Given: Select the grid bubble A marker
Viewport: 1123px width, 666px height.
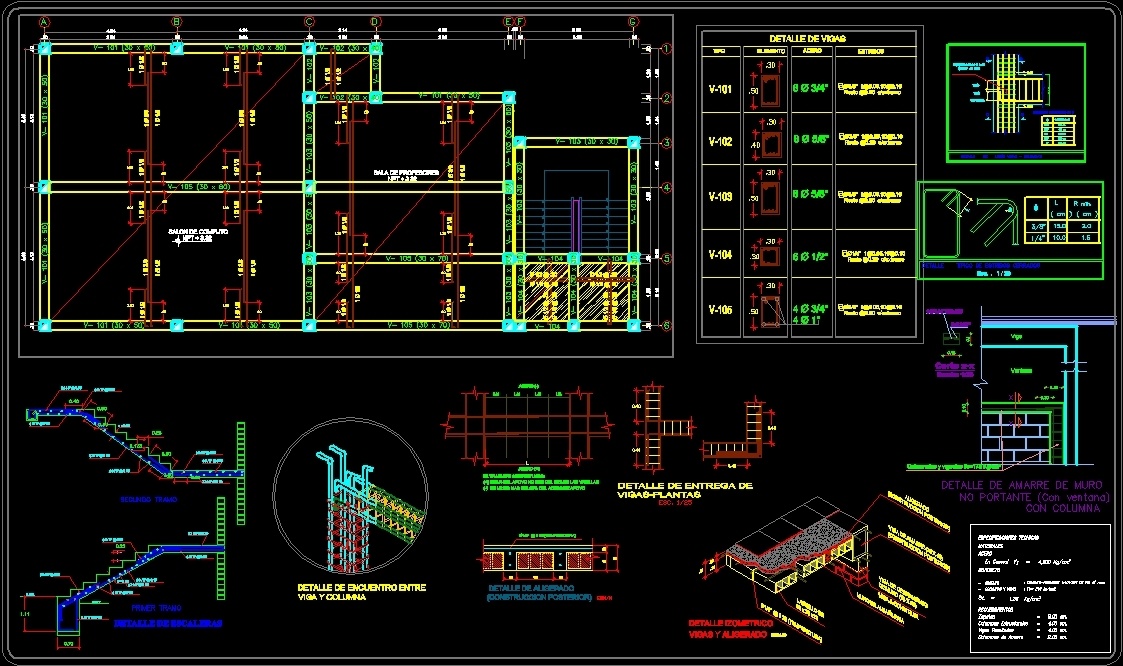Looking at the screenshot, I should click(x=43, y=21).
